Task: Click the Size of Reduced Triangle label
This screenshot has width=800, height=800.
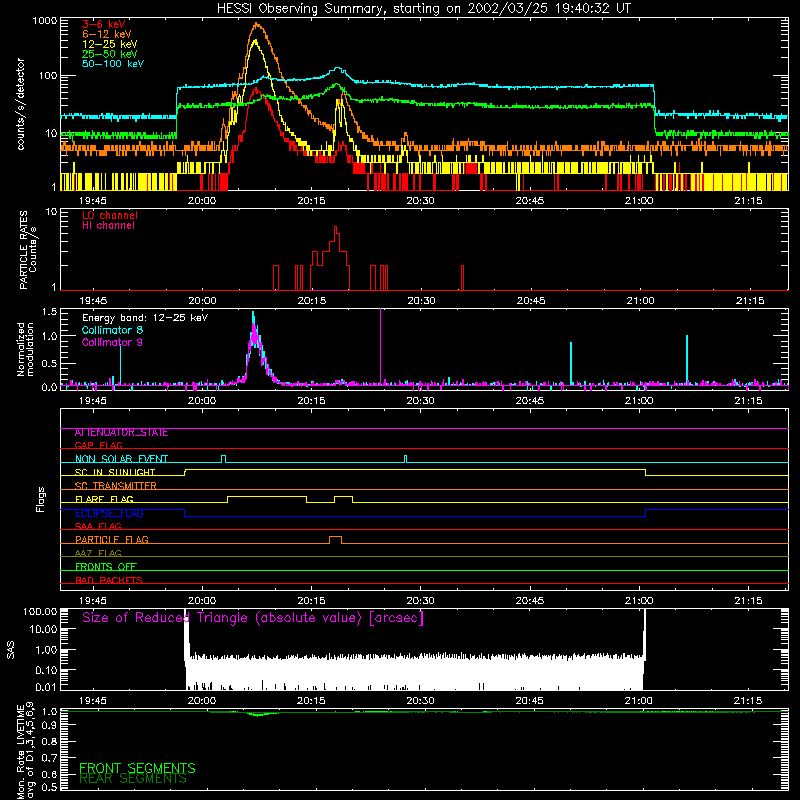Action: (x=253, y=618)
